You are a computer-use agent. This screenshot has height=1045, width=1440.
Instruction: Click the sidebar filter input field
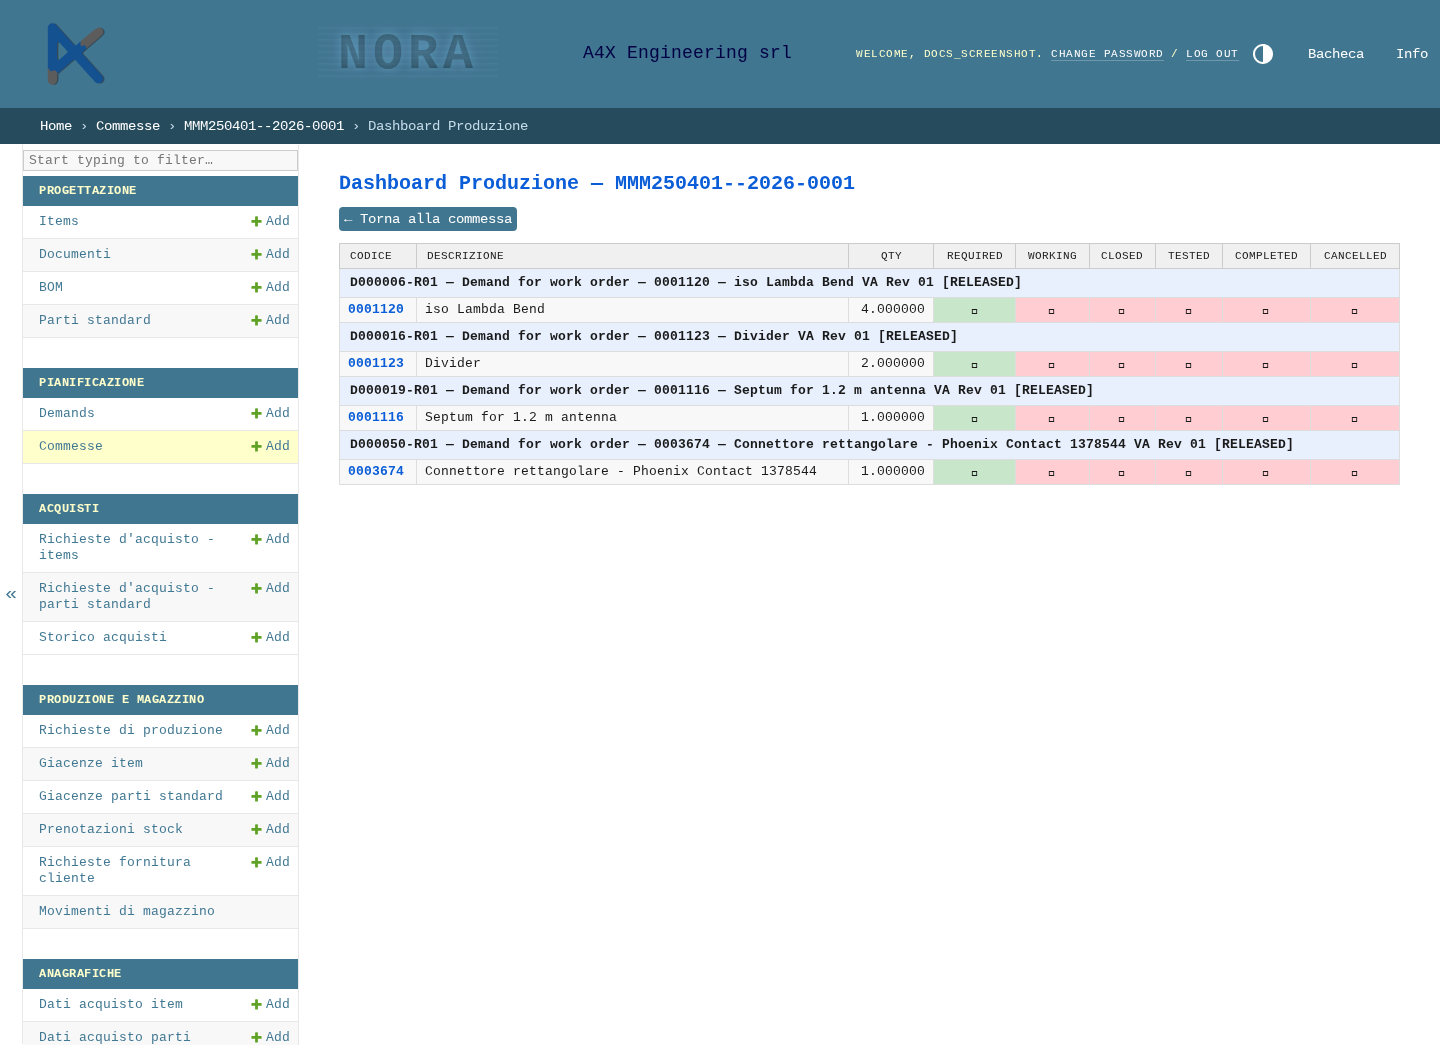click(160, 160)
